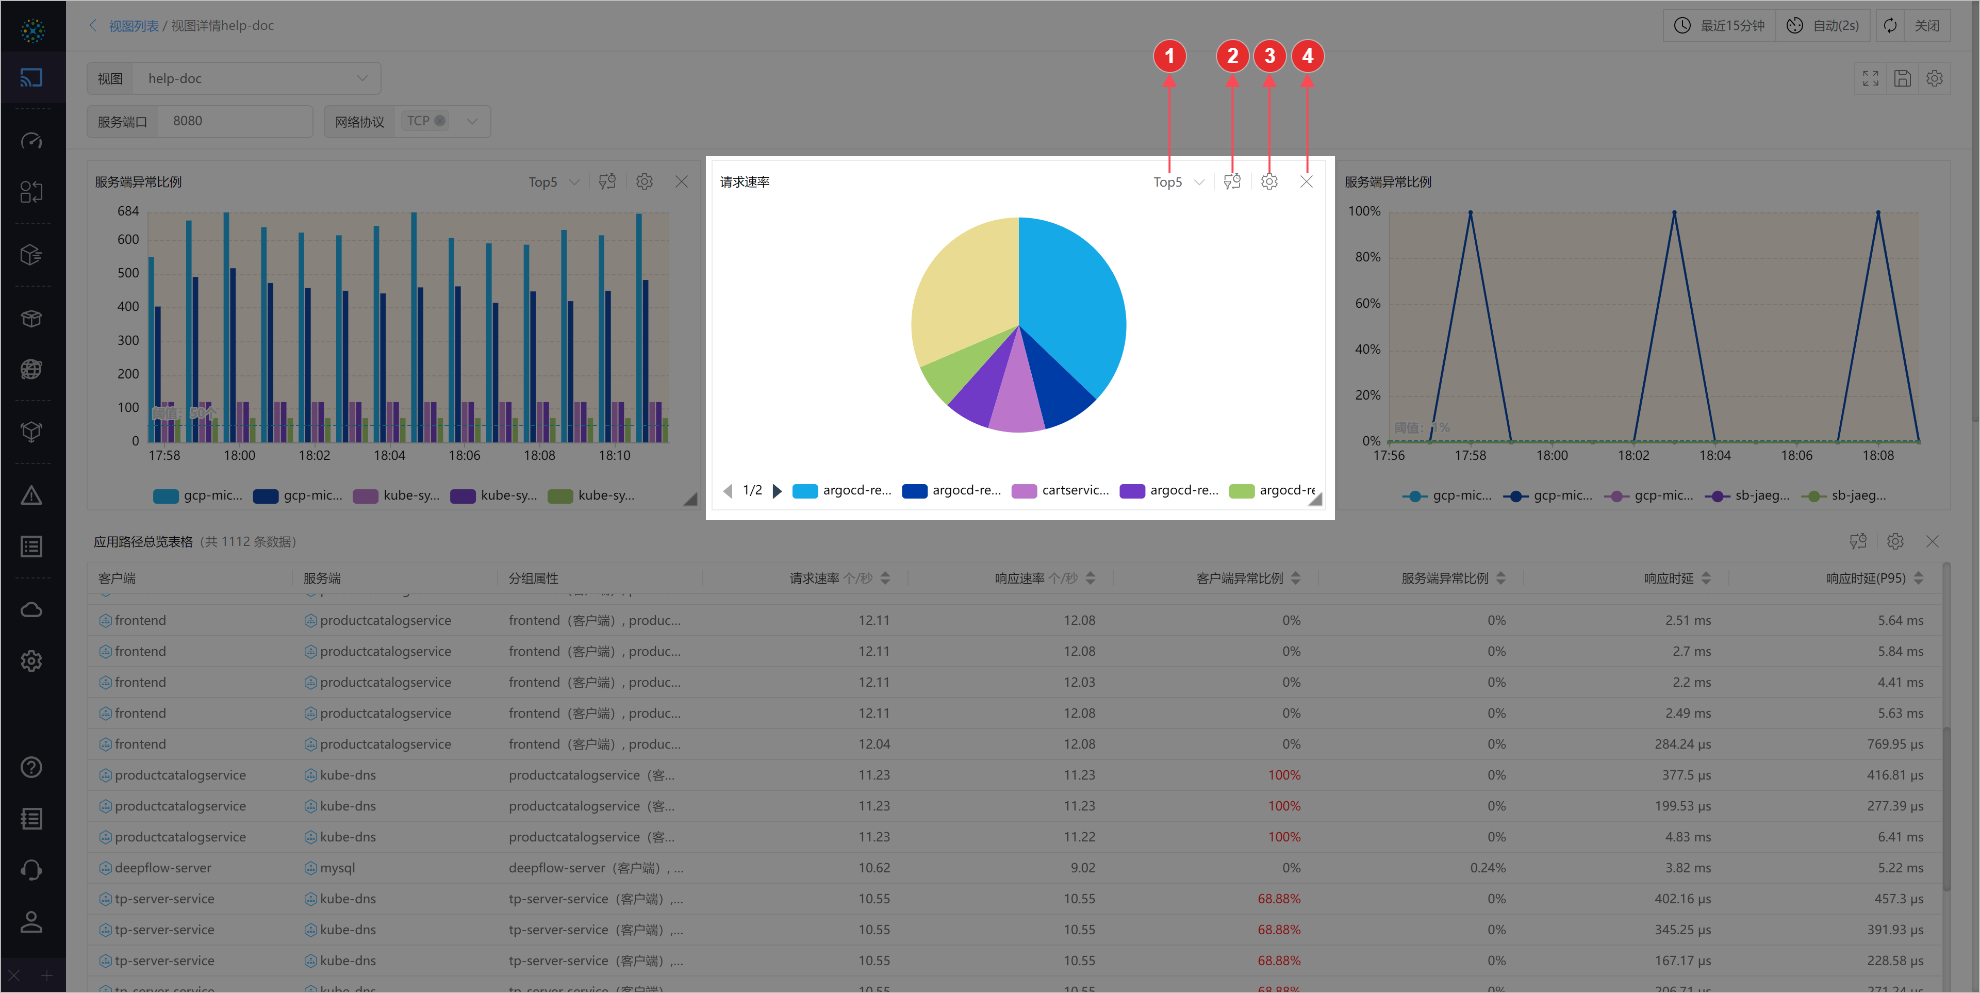The image size is (1980, 993).
Task: Expand the 网络协议 dropdown arrow
Action: click(472, 121)
